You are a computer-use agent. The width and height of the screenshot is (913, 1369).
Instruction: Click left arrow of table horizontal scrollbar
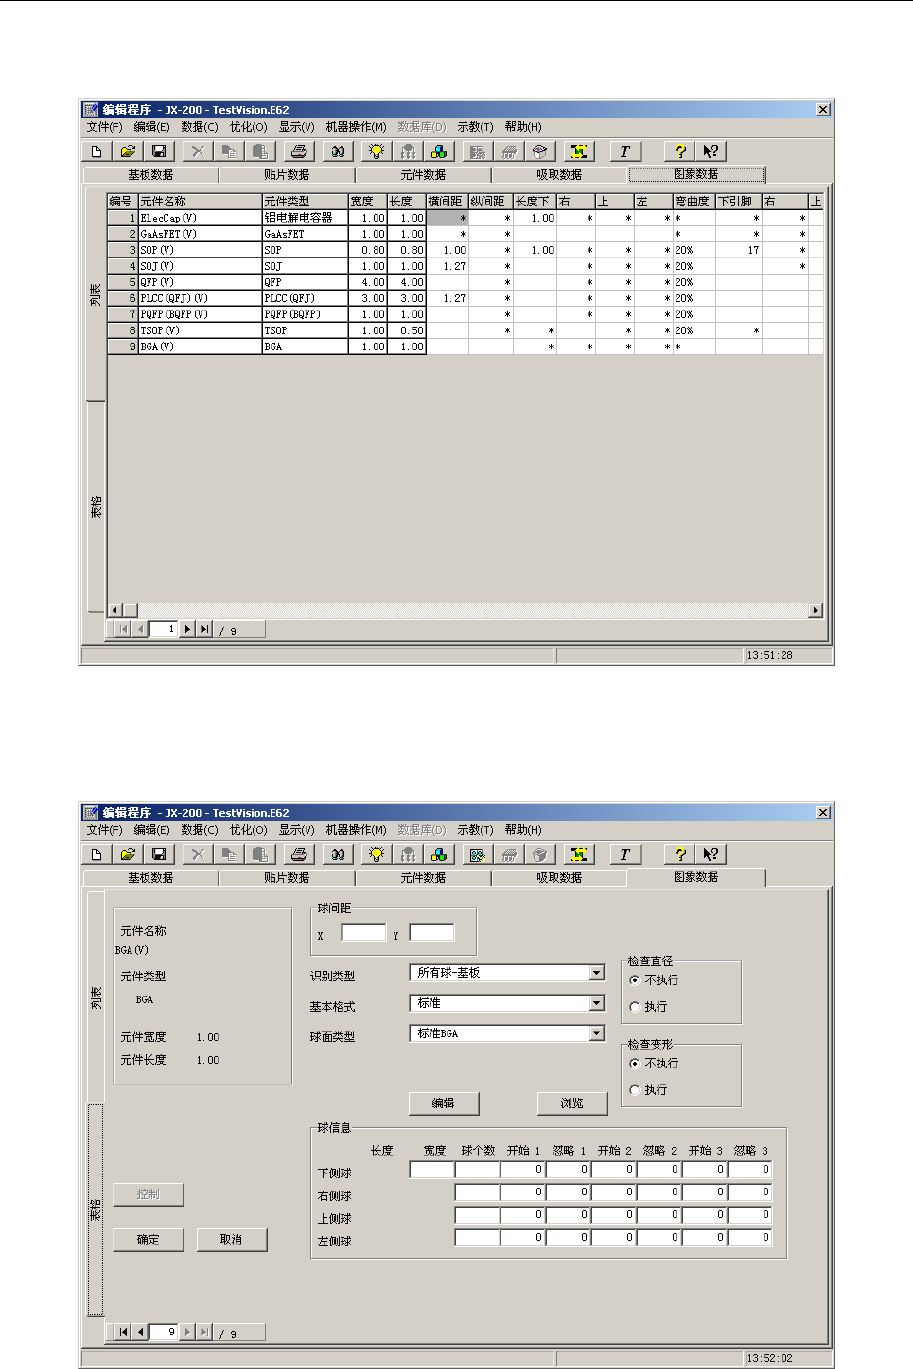pos(115,610)
